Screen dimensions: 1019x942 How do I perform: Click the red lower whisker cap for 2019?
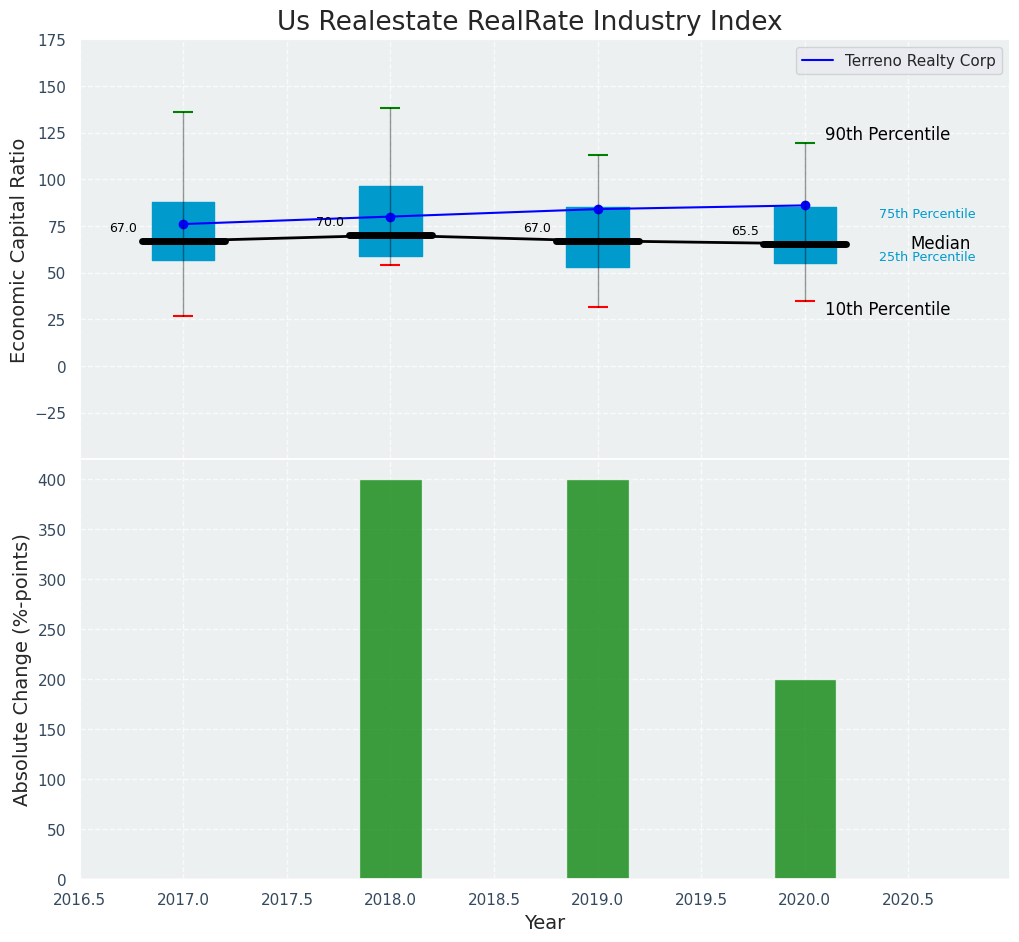click(x=598, y=307)
